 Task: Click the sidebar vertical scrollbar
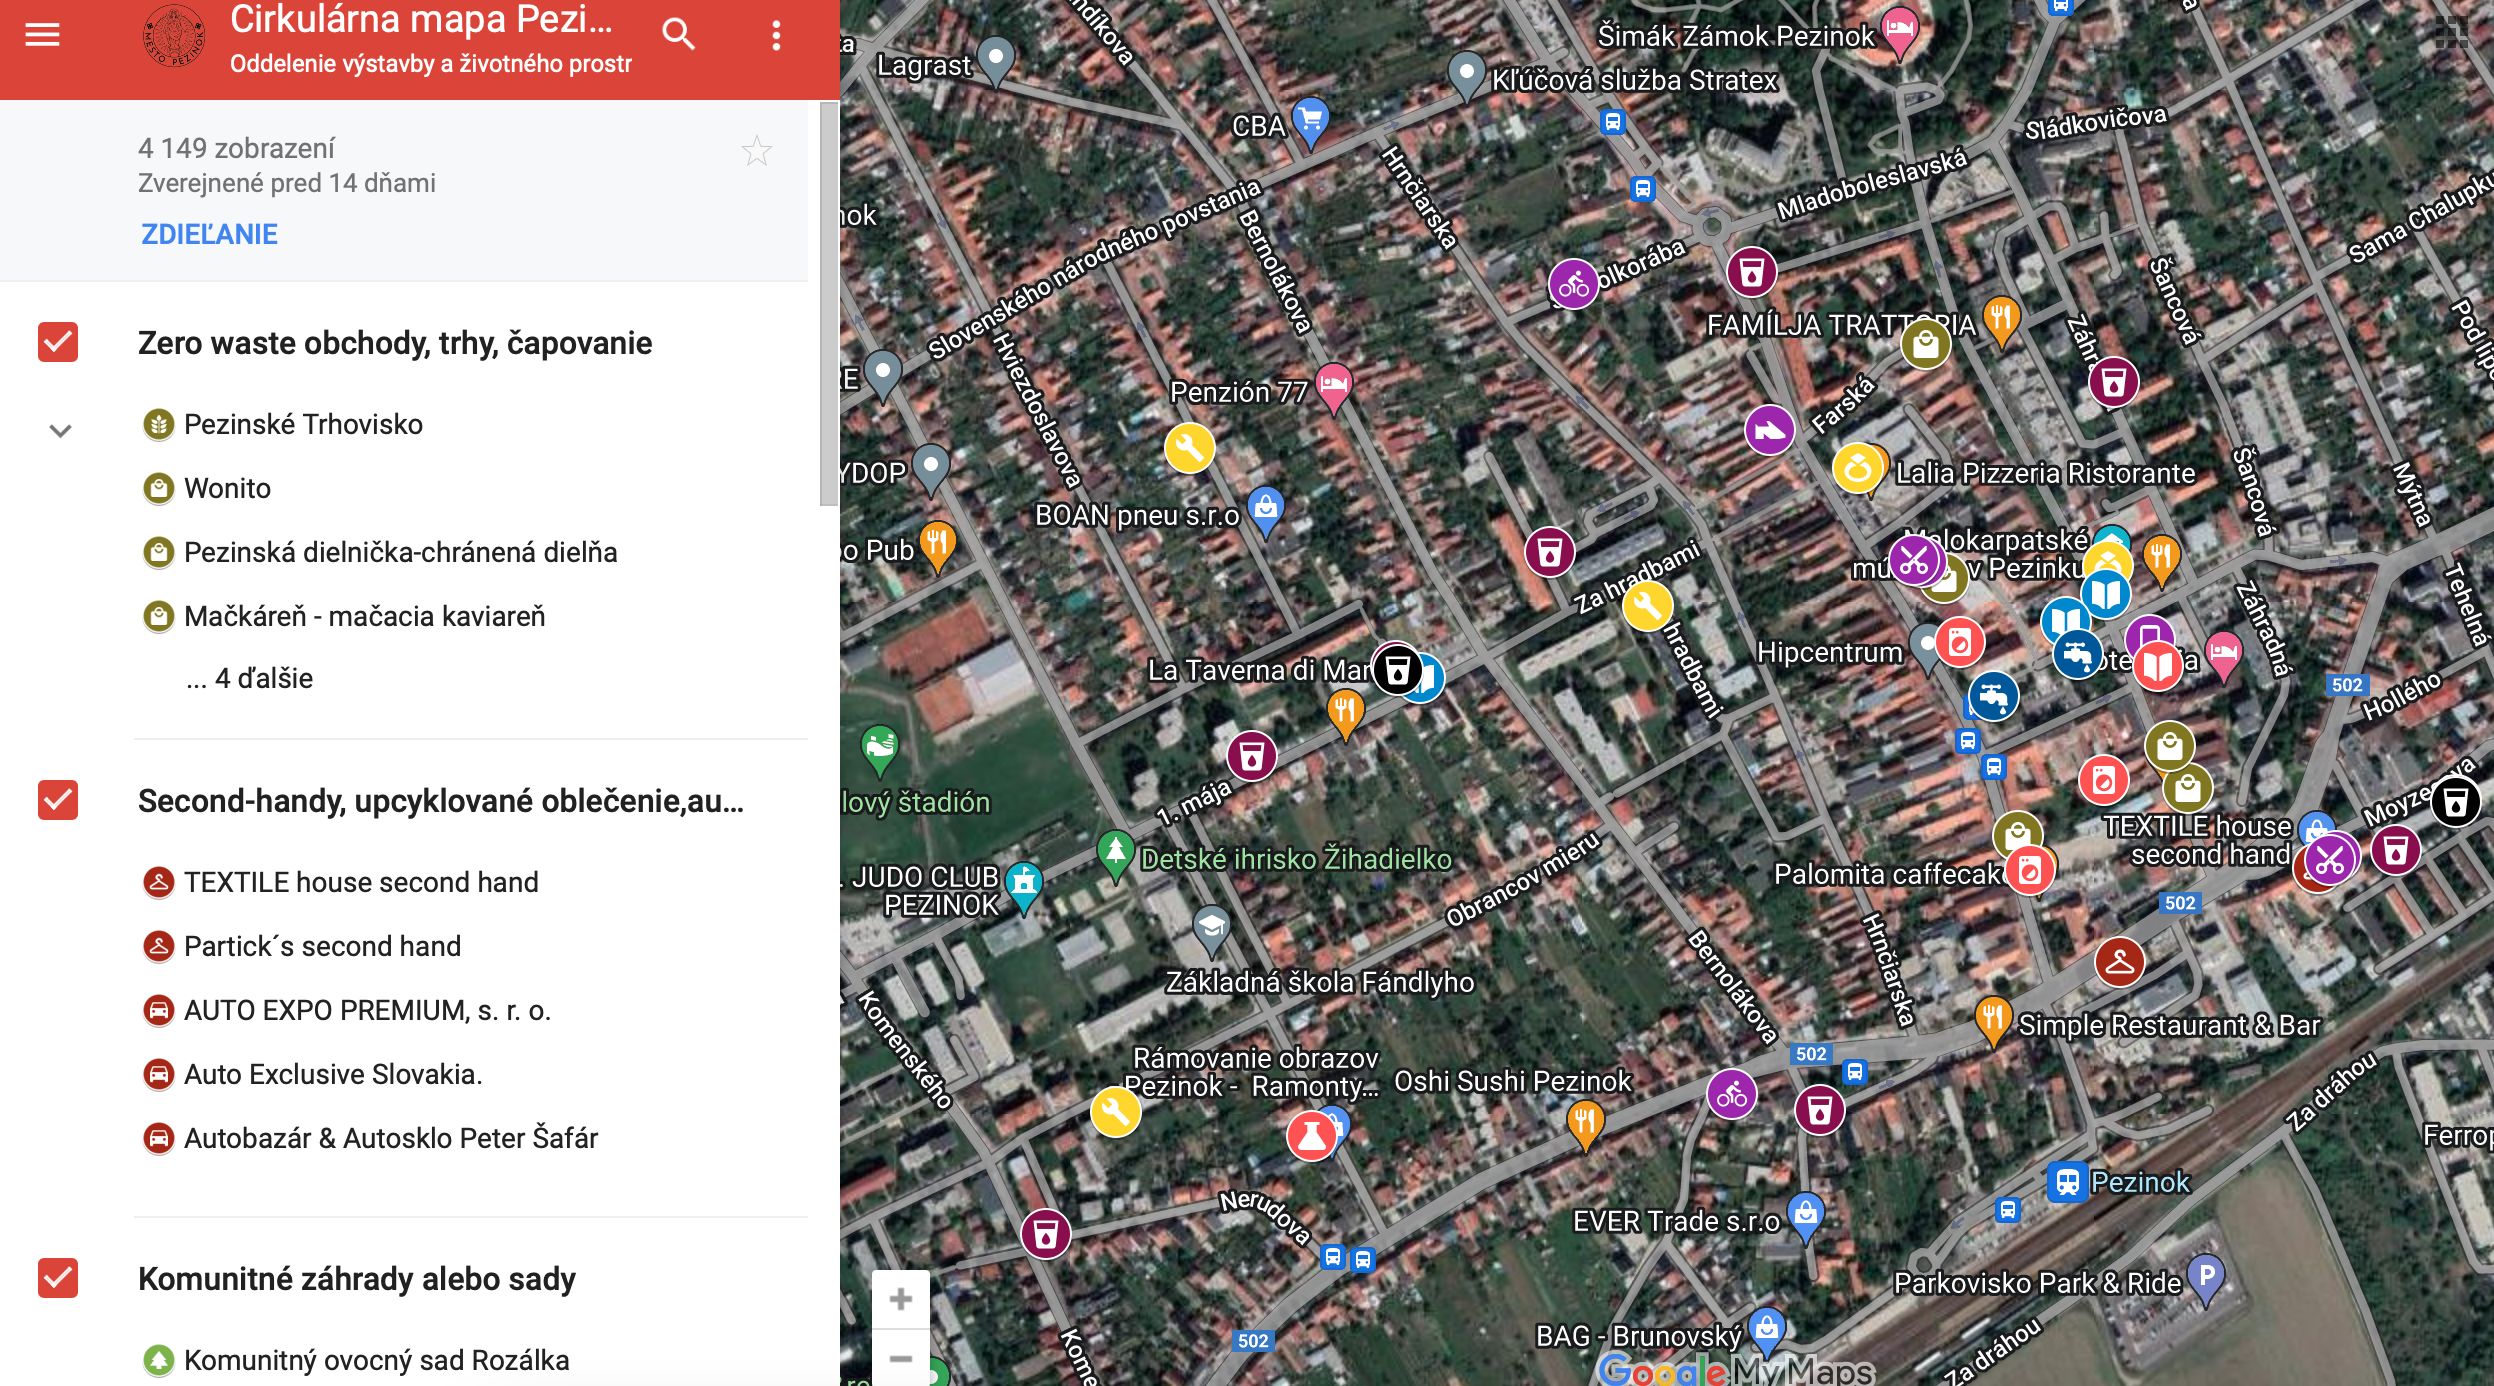(x=828, y=304)
